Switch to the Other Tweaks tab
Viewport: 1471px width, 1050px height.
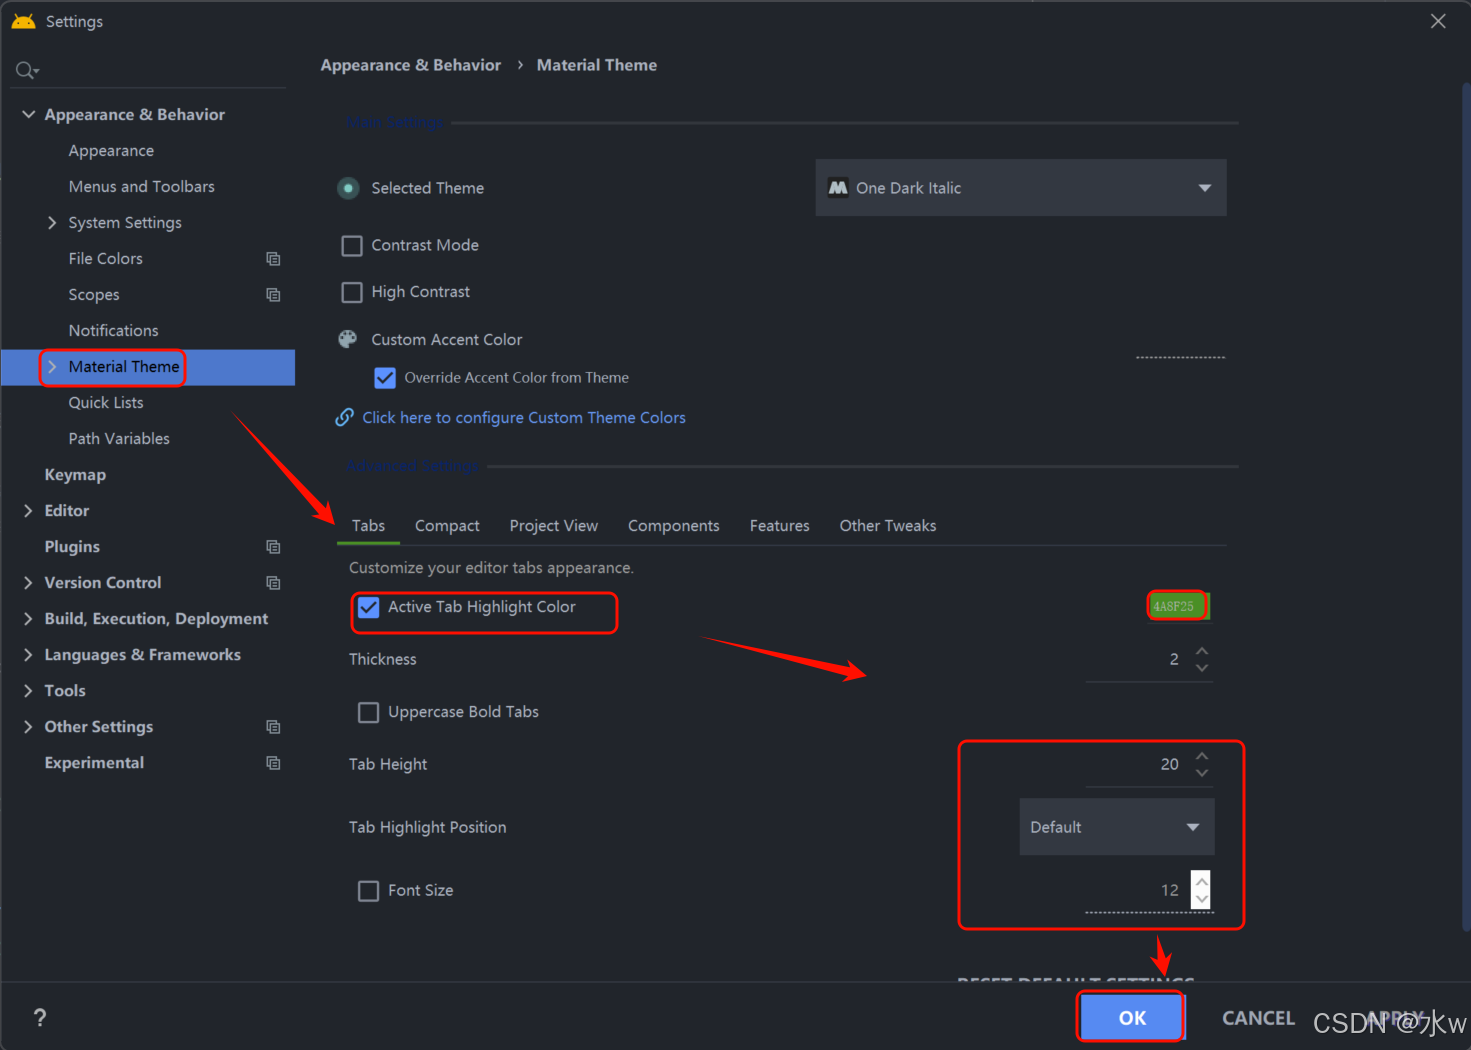(888, 526)
